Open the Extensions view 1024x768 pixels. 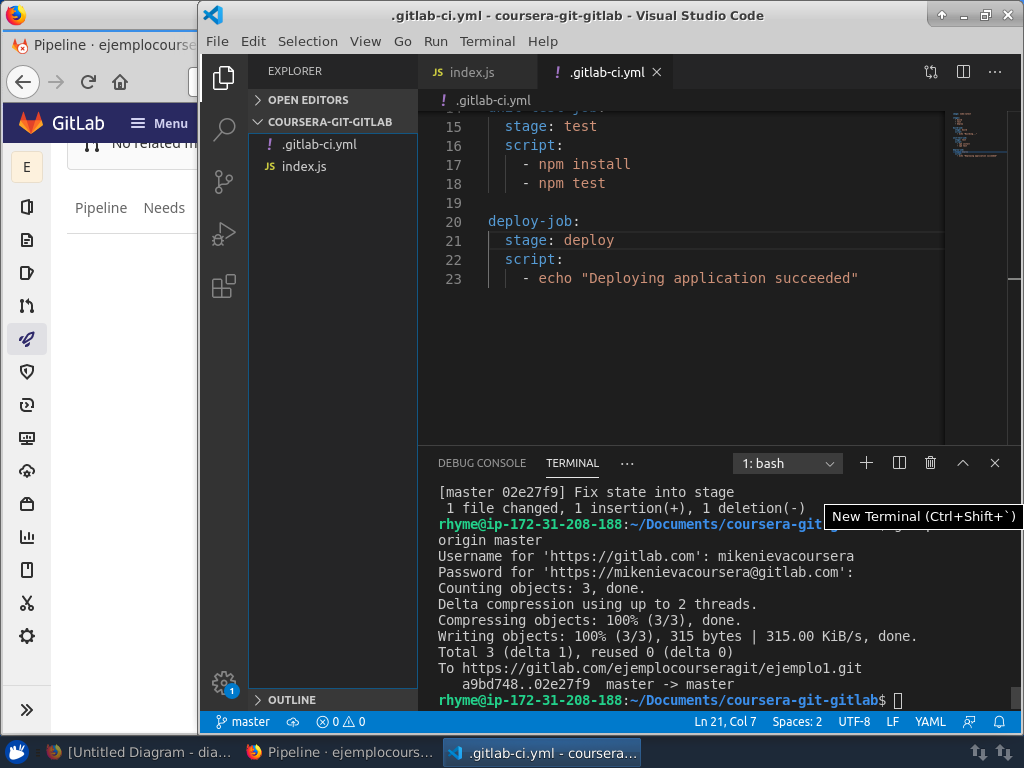tap(224, 287)
